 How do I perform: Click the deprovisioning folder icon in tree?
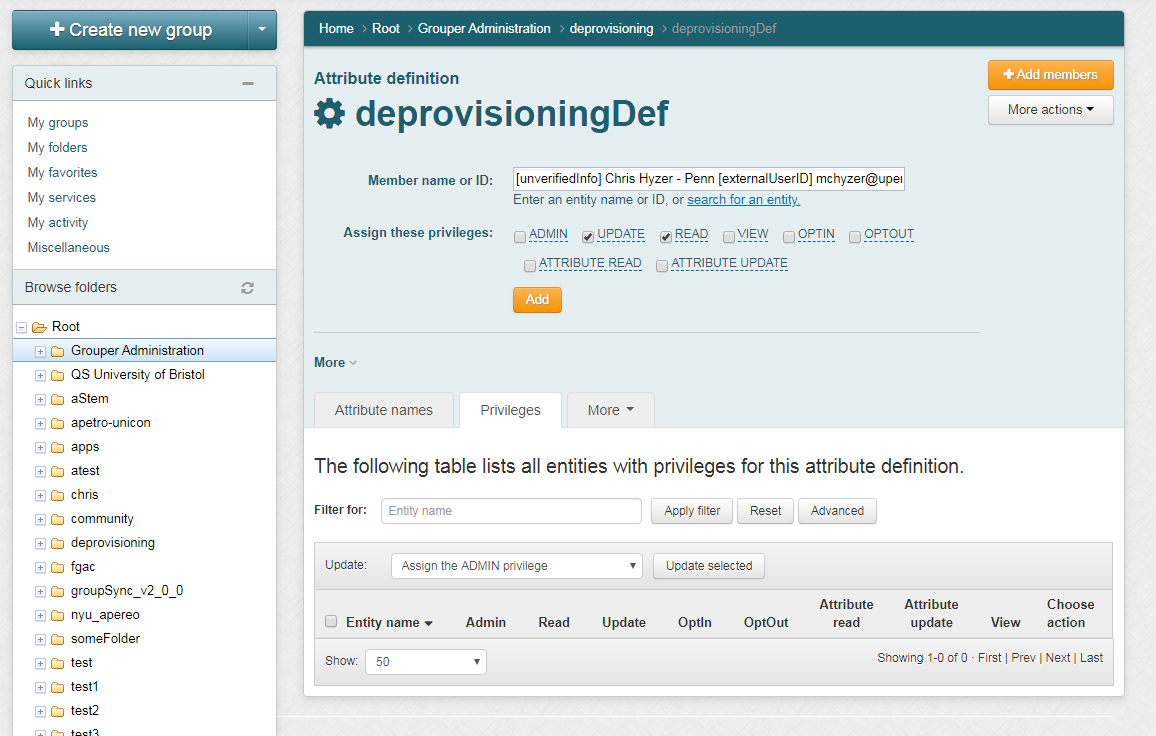(x=58, y=544)
